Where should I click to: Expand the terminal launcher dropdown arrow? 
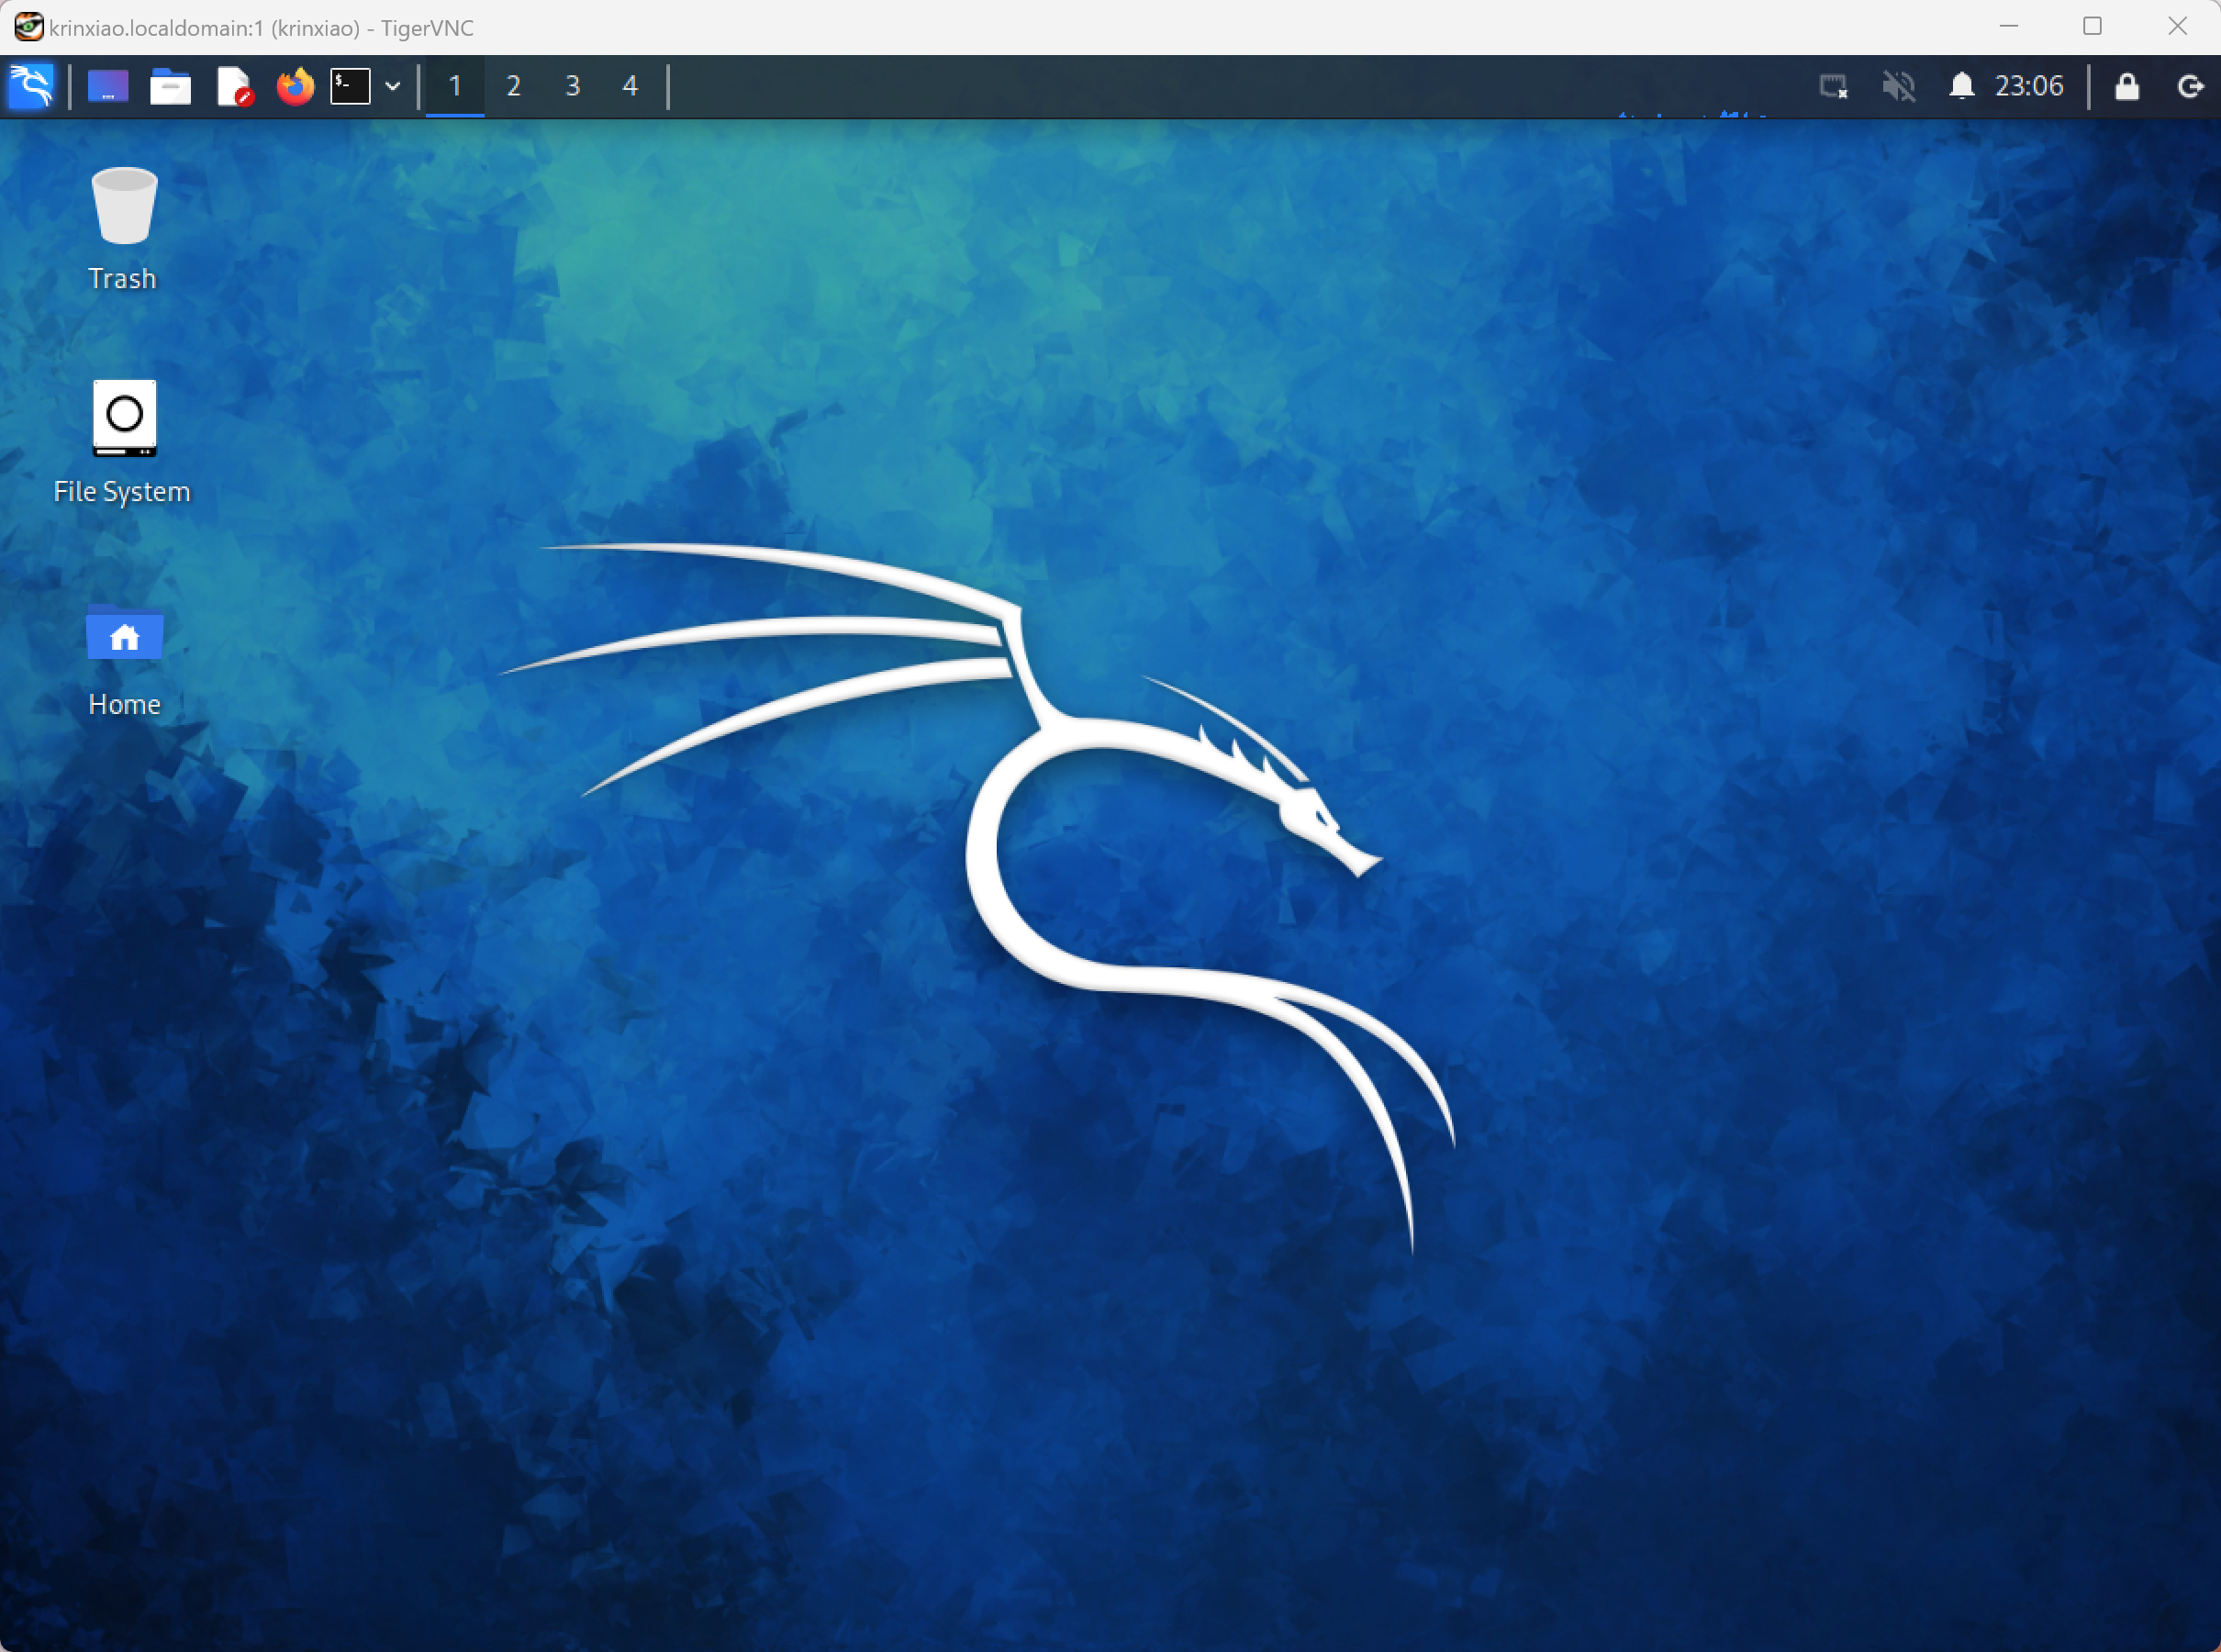tap(393, 87)
